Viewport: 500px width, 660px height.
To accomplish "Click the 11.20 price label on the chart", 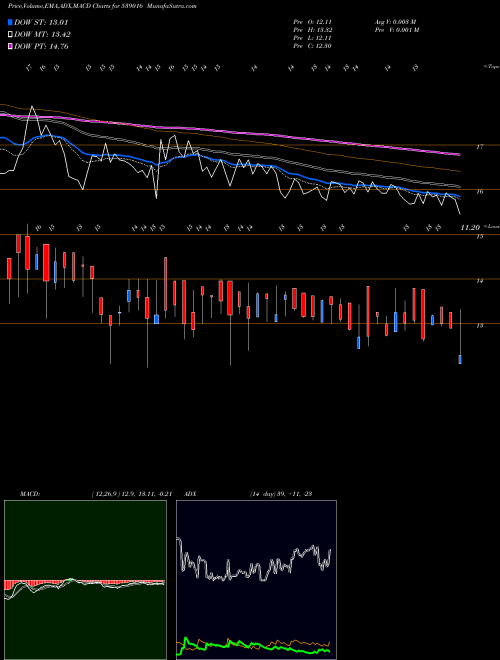I will pos(470,227).
